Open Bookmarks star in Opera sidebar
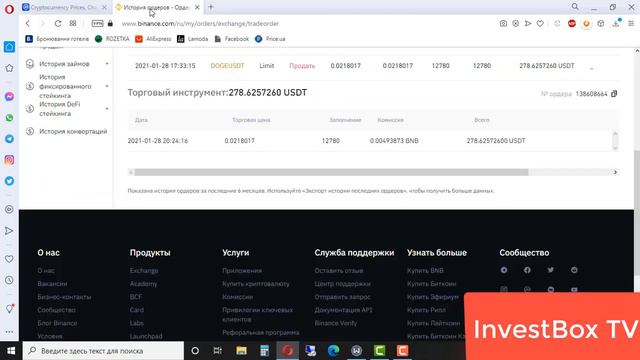The image size is (640, 360). pyautogui.click(x=9, y=68)
